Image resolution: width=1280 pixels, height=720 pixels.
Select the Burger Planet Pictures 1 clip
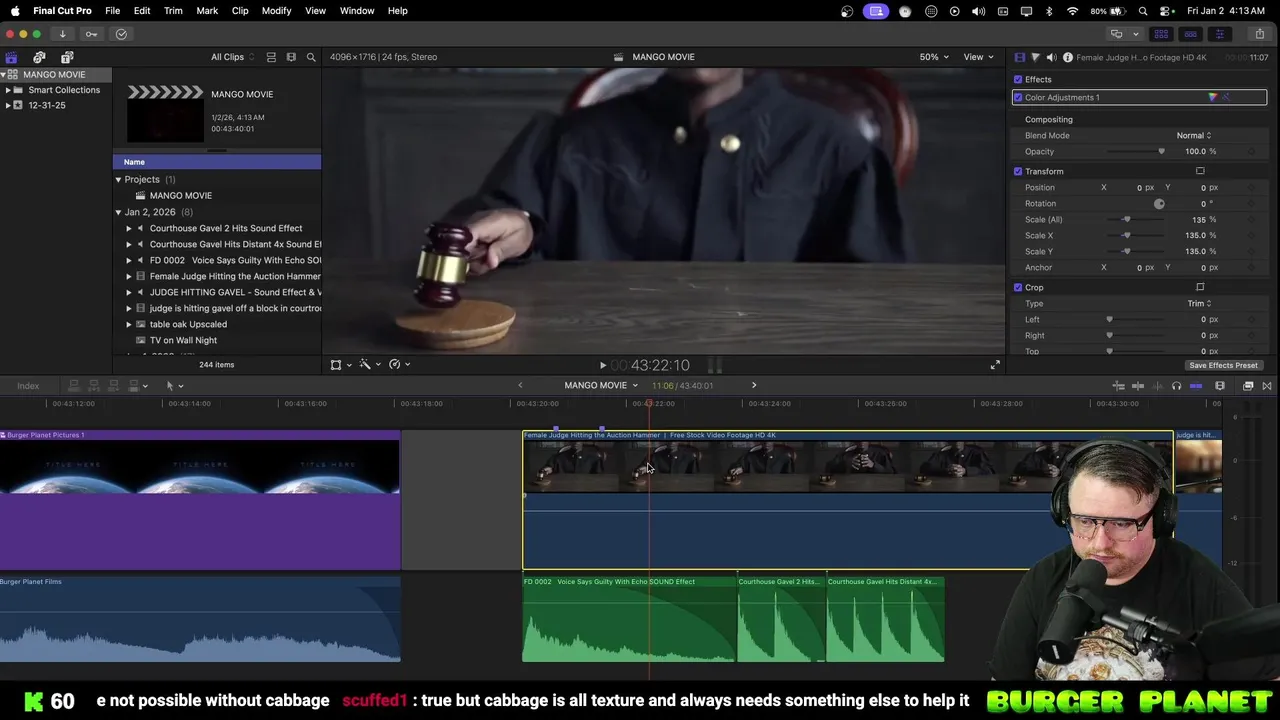tap(200, 500)
